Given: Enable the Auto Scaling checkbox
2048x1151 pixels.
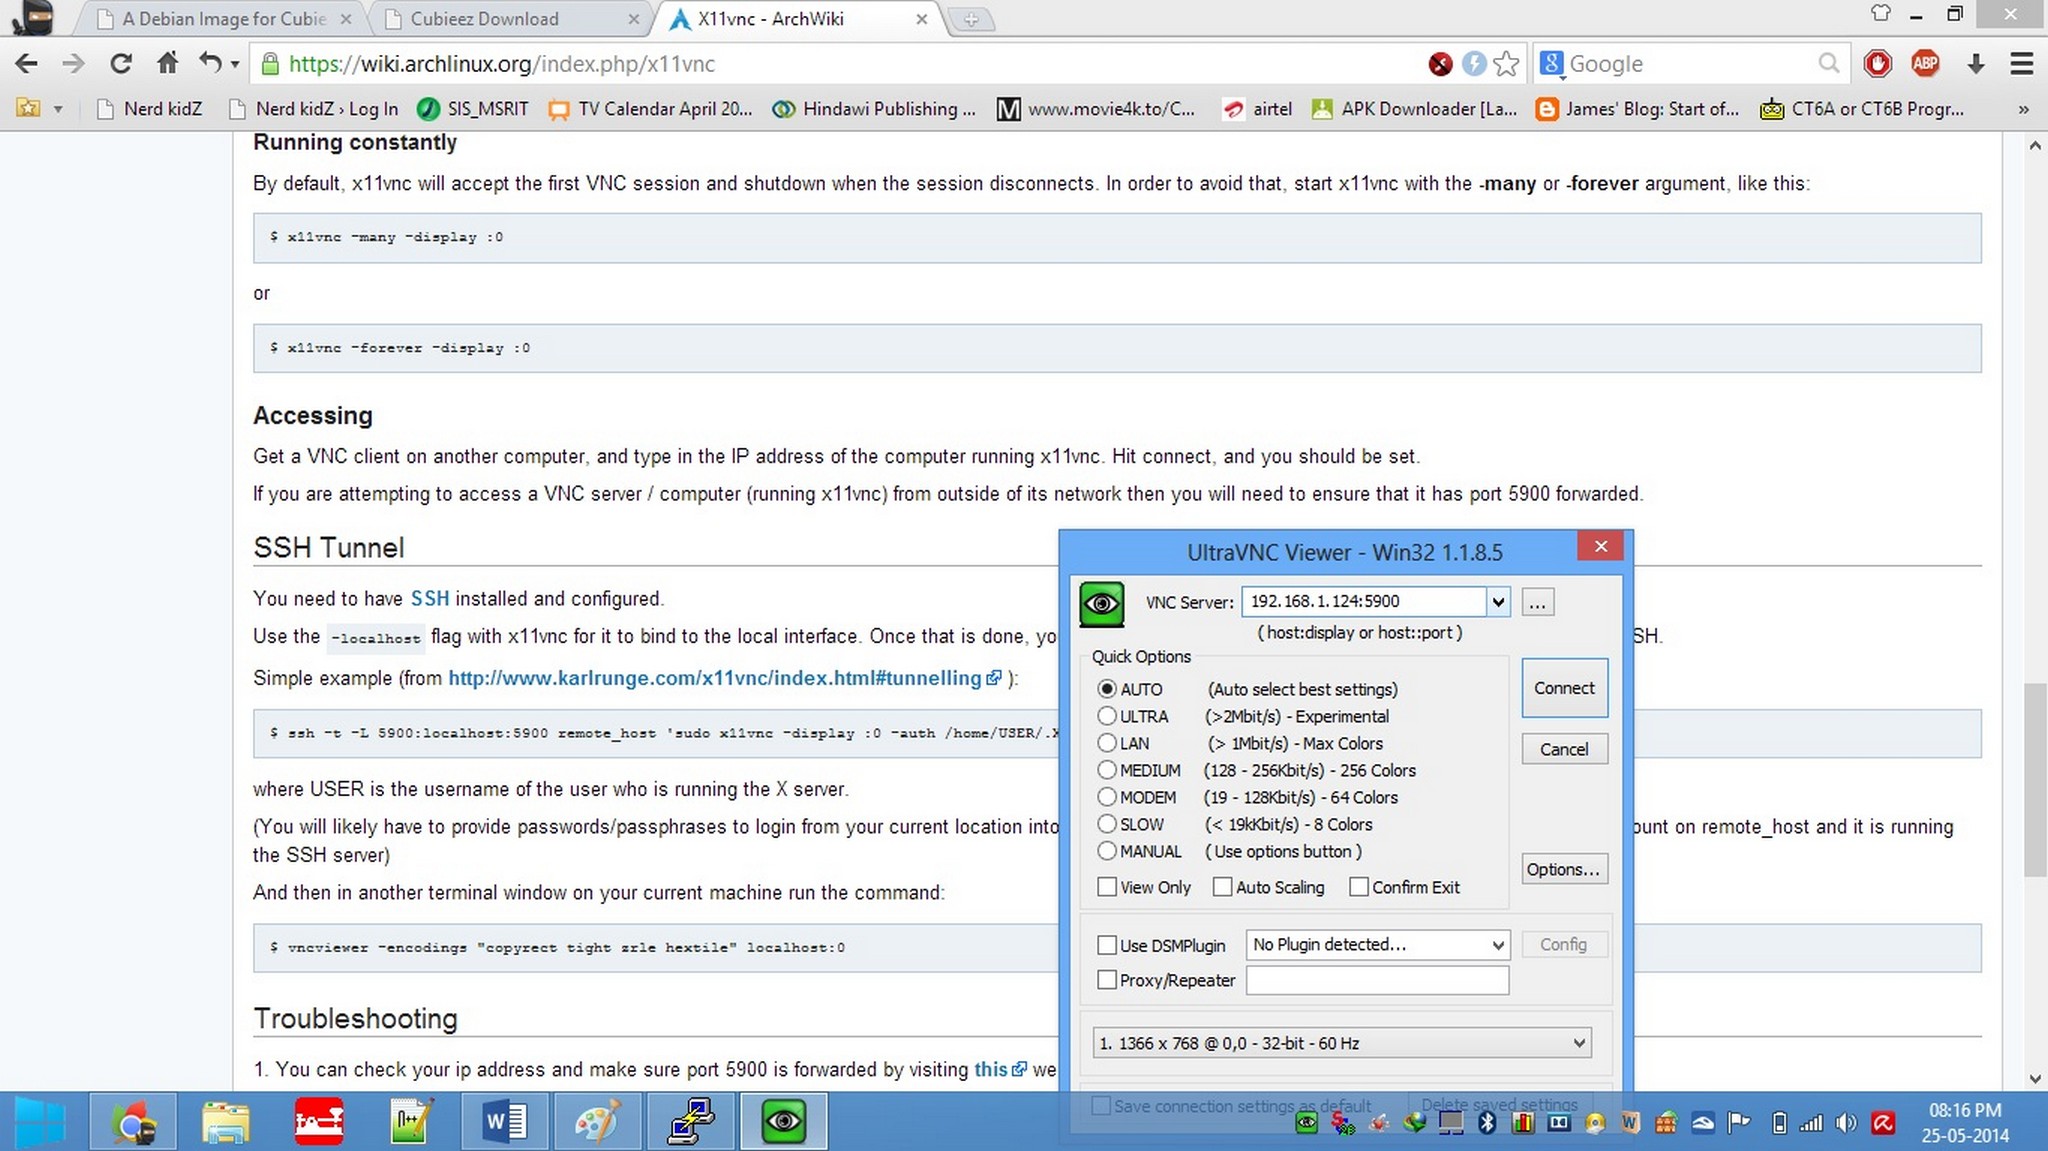Looking at the screenshot, I should [1222, 887].
